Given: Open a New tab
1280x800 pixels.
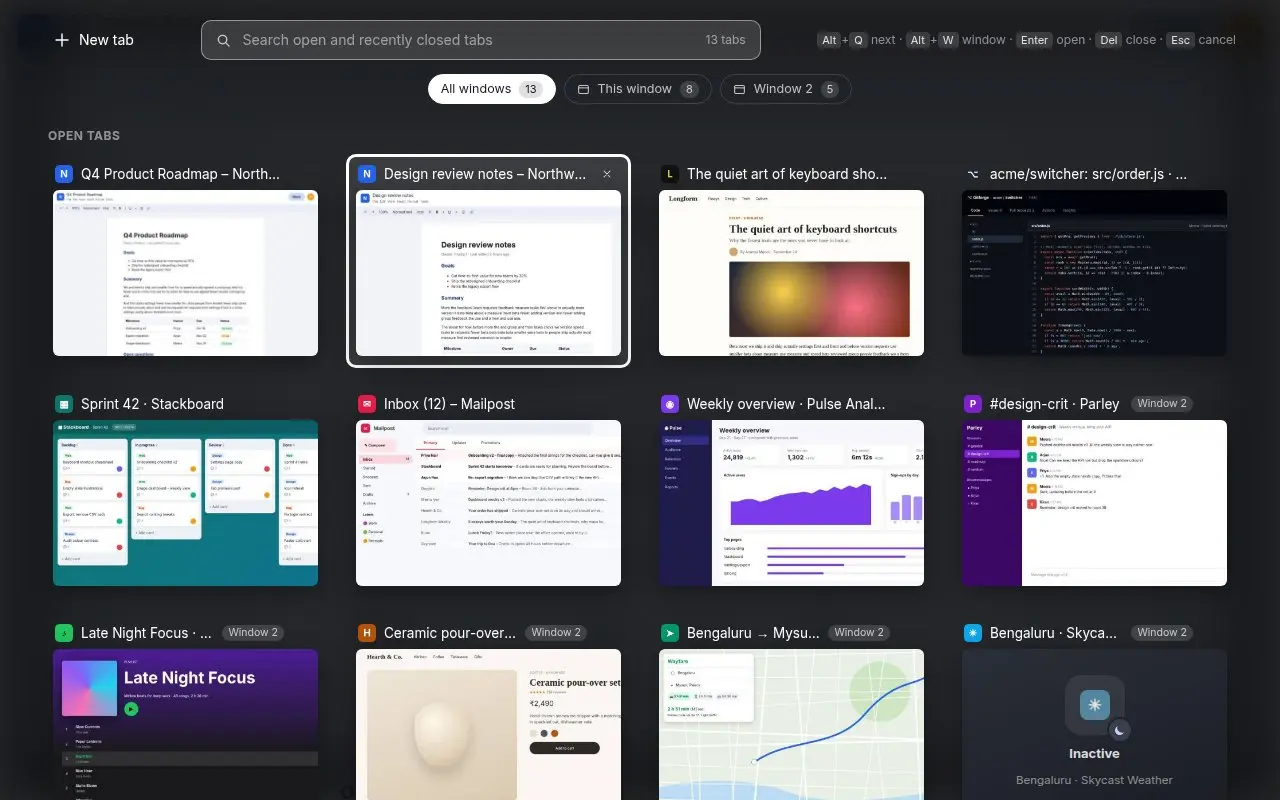Looking at the screenshot, I should pos(94,40).
